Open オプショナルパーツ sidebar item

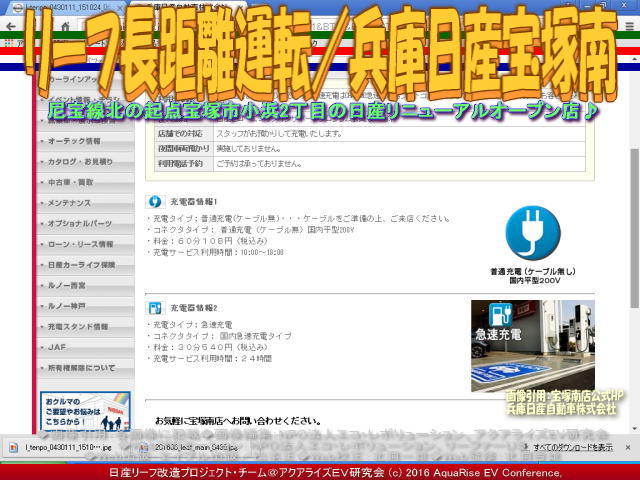pos(85,224)
